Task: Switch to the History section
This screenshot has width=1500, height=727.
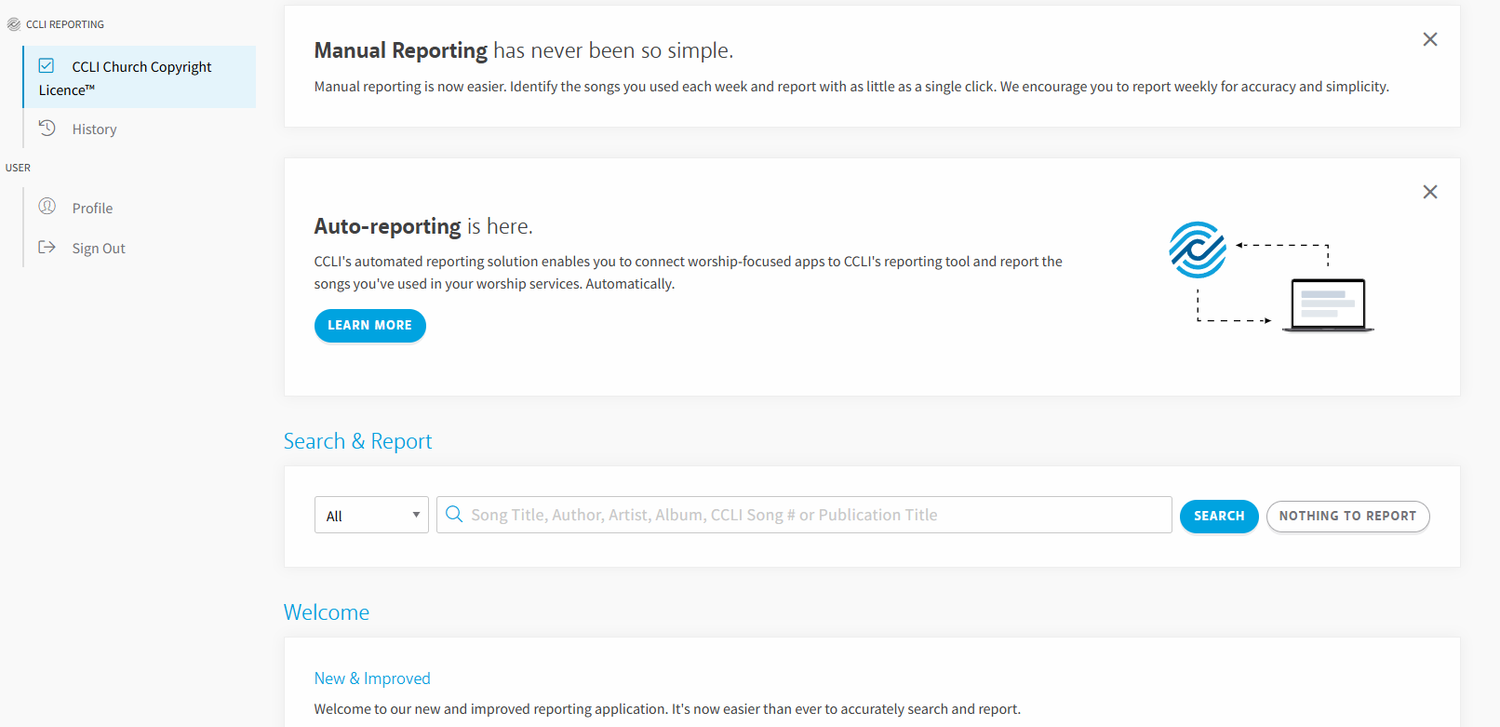Action: point(94,128)
